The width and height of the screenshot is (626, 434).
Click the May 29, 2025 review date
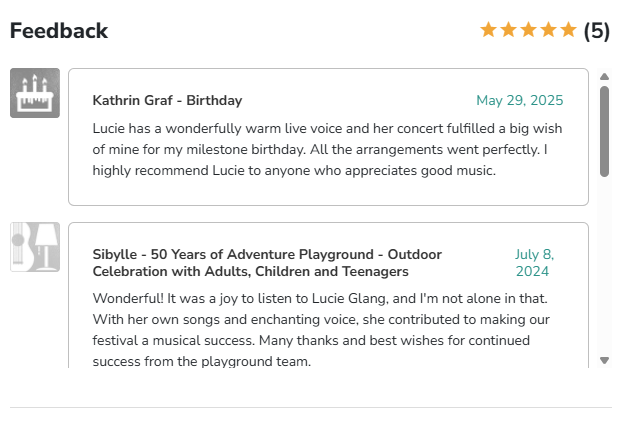click(520, 101)
